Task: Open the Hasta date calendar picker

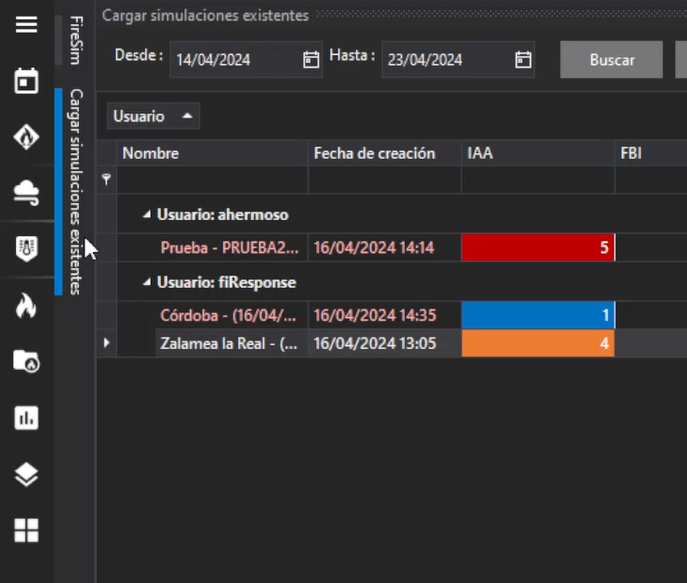Action: (523, 60)
